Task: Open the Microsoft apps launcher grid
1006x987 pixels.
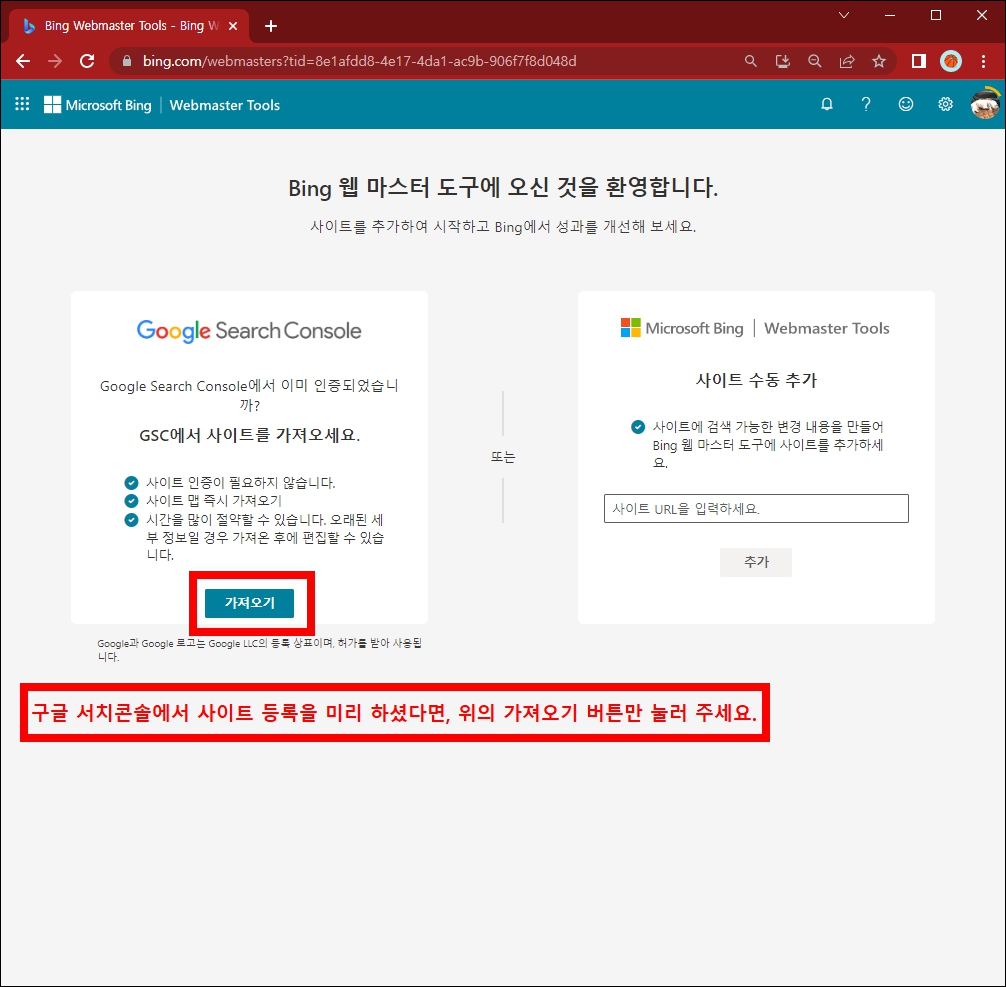Action: 21,104
